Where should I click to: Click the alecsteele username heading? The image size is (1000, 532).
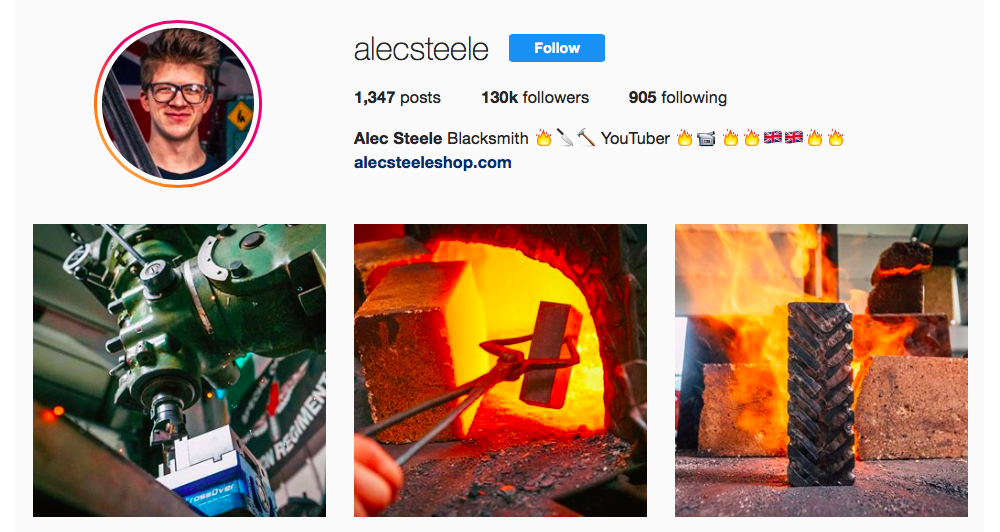421,49
